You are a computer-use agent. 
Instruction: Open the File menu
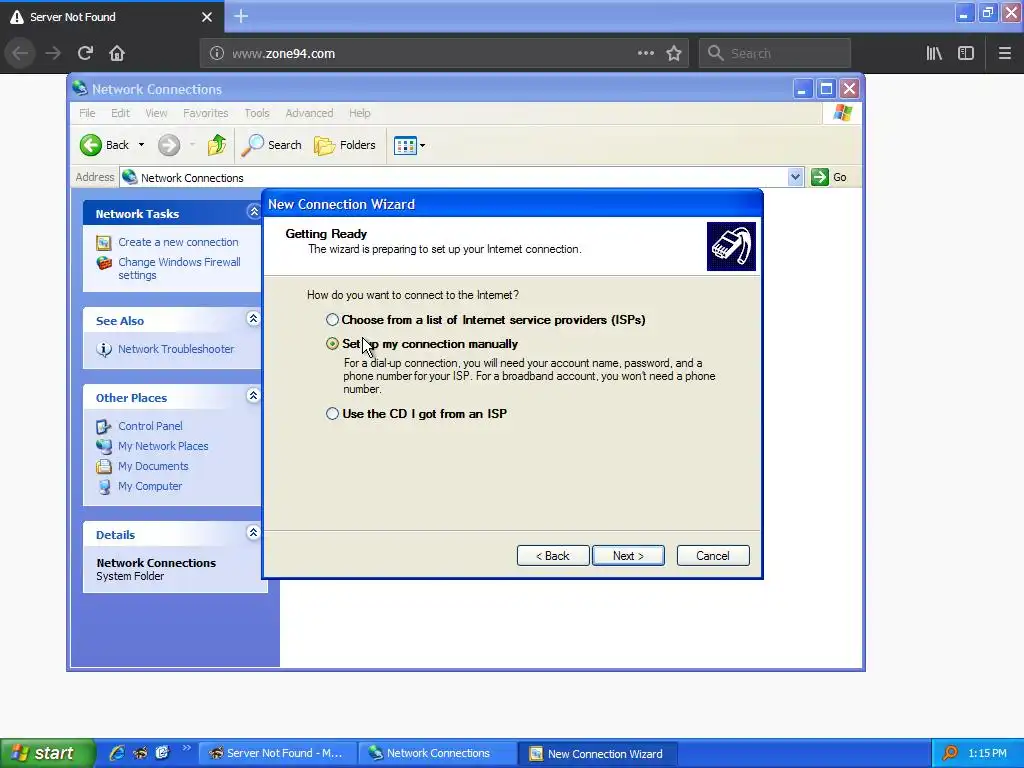[87, 113]
